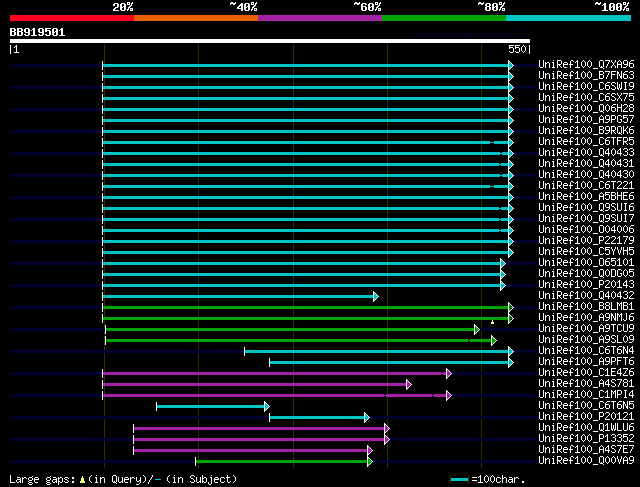640x487 pixels.
Task: Click the magenta arrowhead of the UniRef100_C1E4Z6 bar
Action: pos(449,374)
